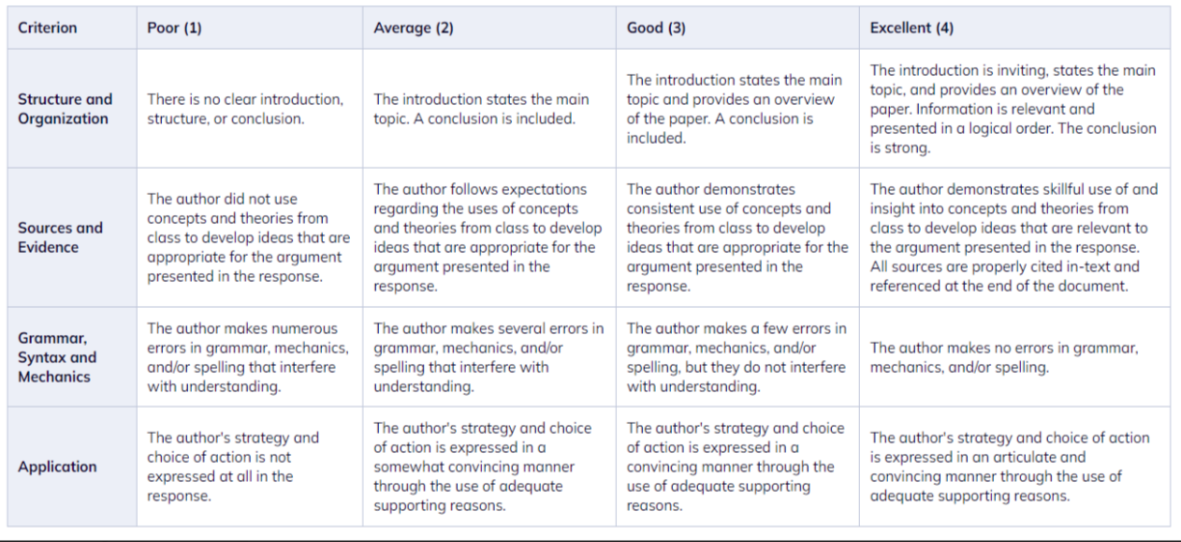This screenshot has width=1181, height=542.
Task: Choose Poor cell for Application criterion
Action: click(x=250, y=466)
